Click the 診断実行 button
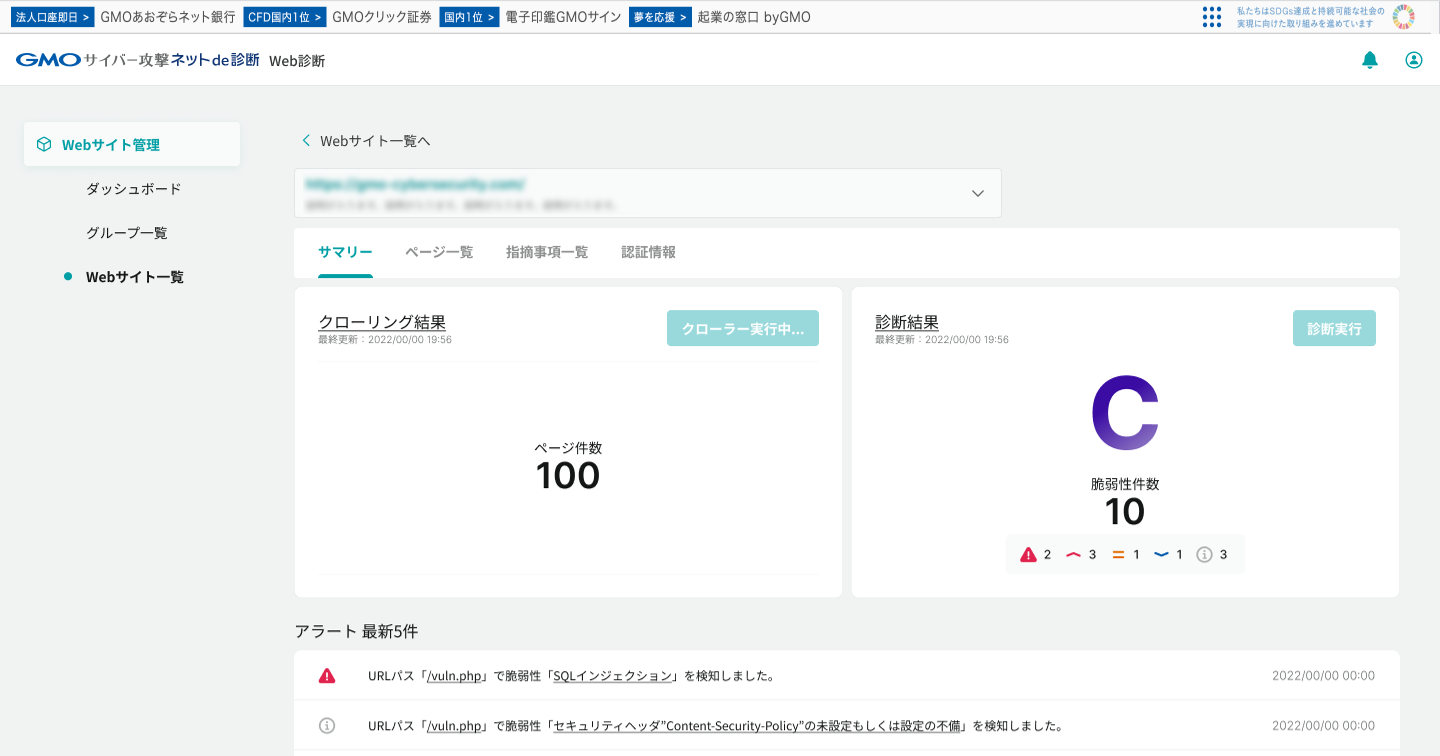1440x756 pixels. [1334, 328]
